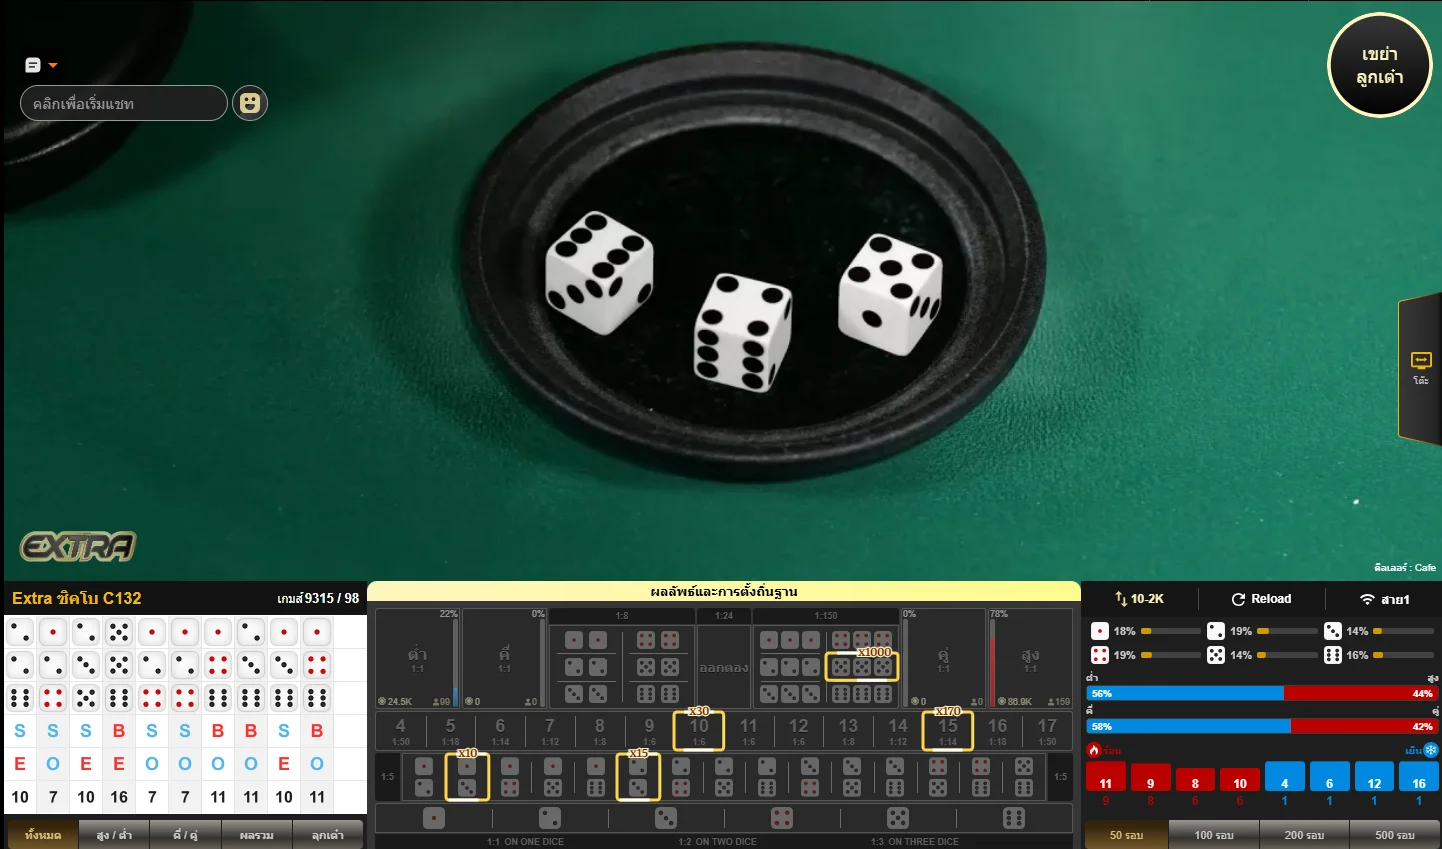
Task: Choose the two-and-three dice combination x15
Action: point(638,777)
